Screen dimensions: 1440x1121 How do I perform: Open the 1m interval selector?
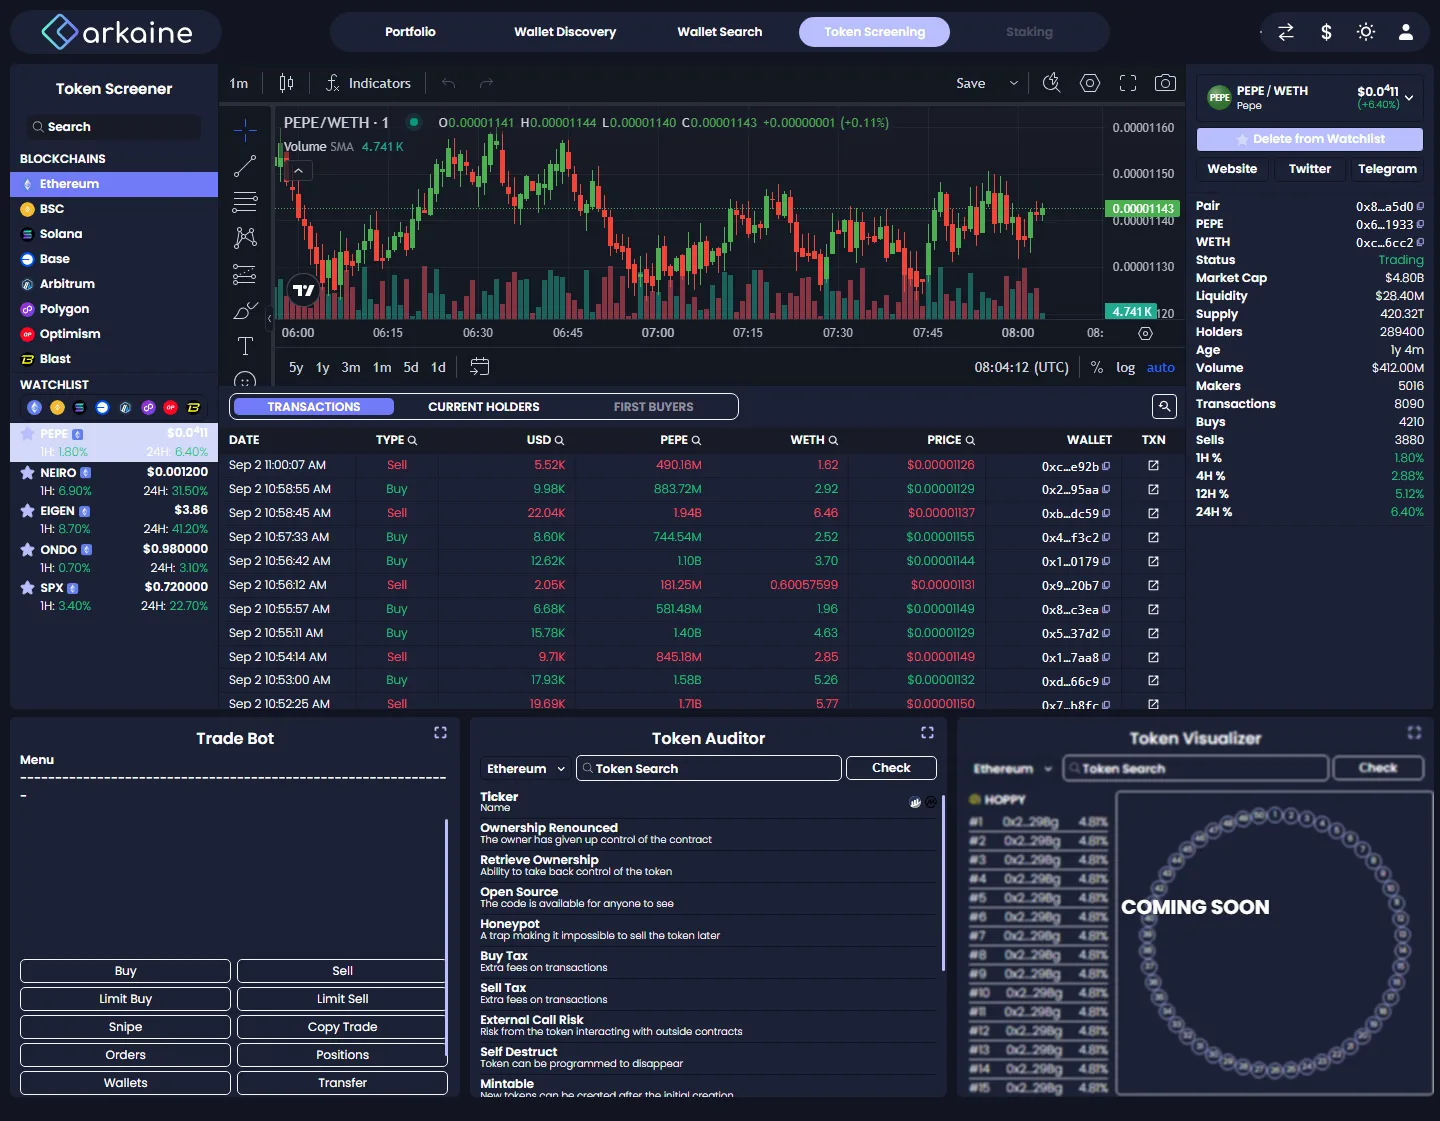(x=239, y=83)
